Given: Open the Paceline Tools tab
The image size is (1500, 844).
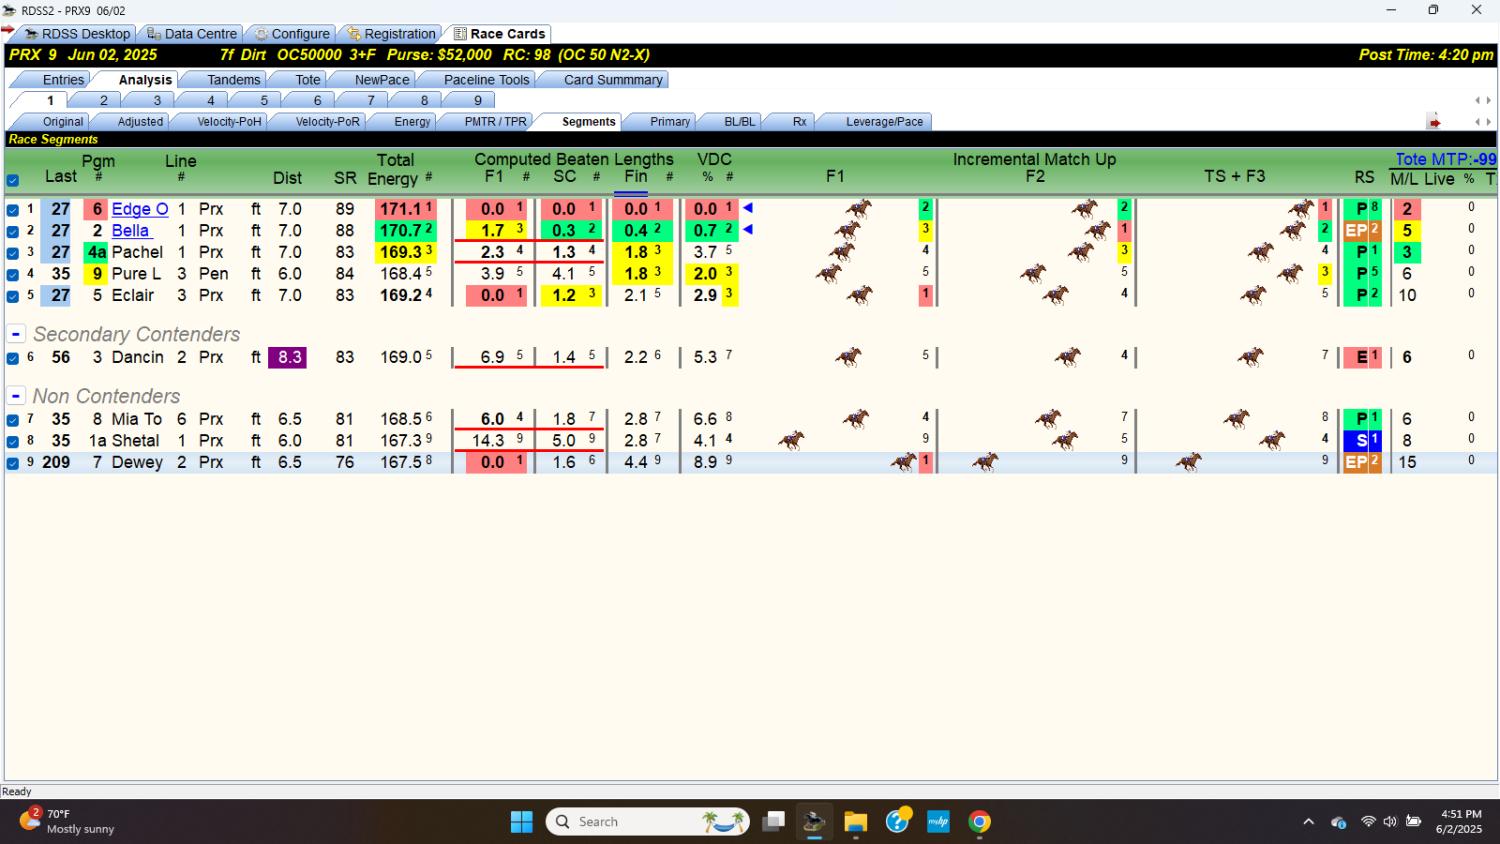Looking at the screenshot, I should coord(486,80).
